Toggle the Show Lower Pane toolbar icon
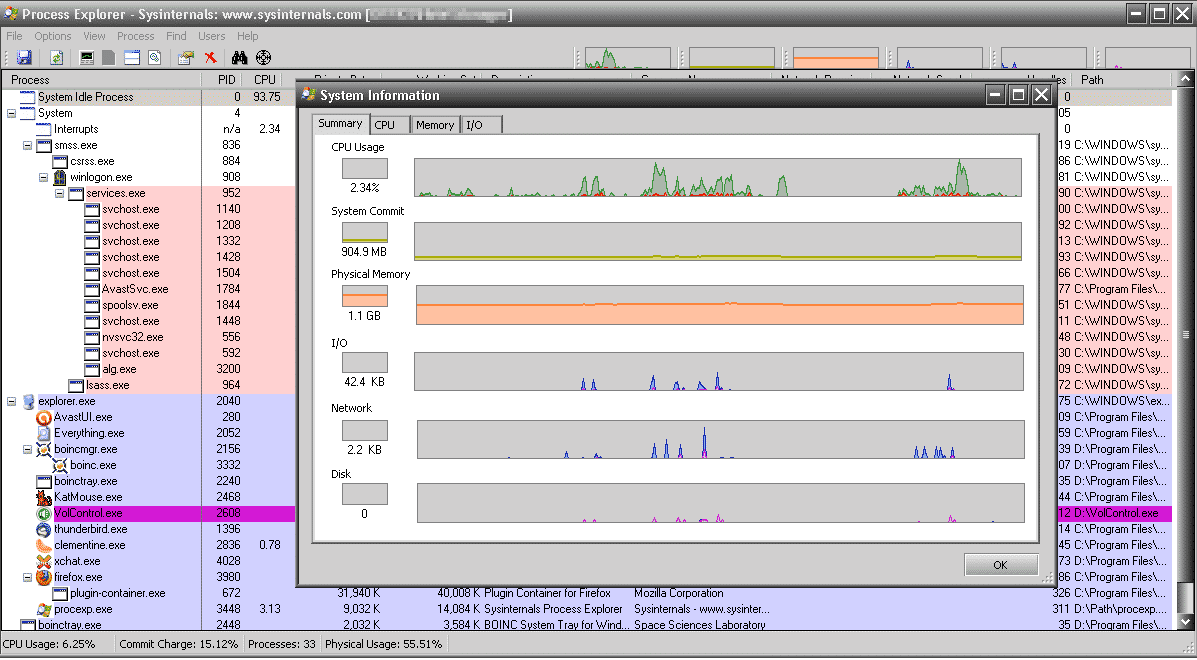This screenshot has height=660, width=1197. coord(131,58)
